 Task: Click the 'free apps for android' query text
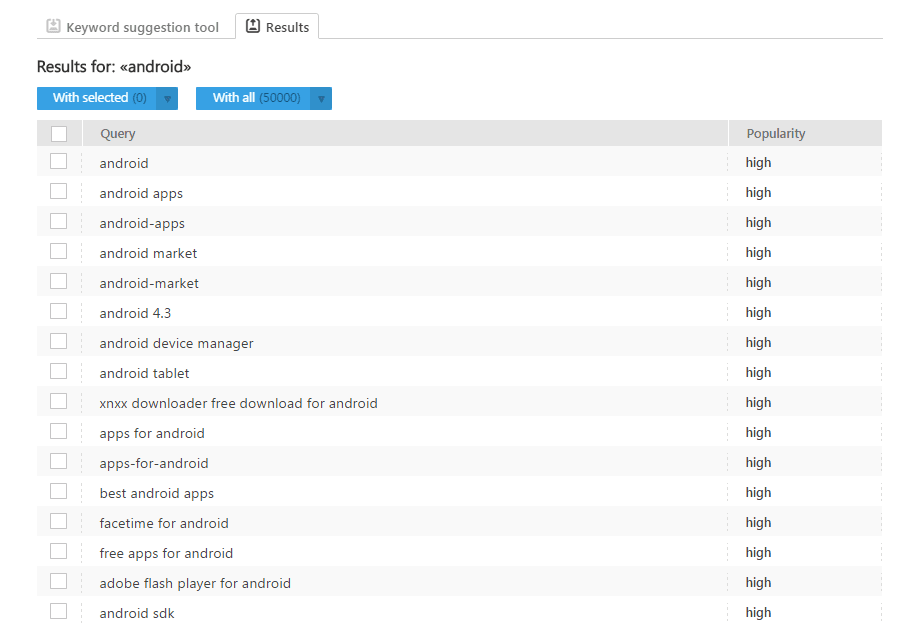(166, 554)
